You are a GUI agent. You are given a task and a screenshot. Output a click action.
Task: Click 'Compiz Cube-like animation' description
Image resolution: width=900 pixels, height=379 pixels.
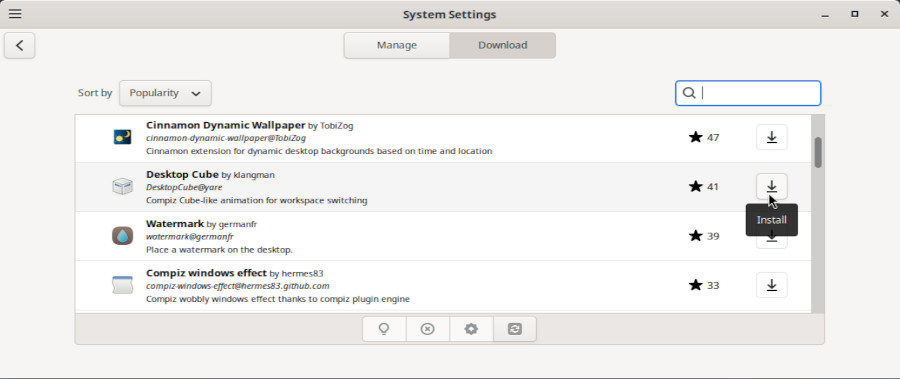tap(257, 200)
